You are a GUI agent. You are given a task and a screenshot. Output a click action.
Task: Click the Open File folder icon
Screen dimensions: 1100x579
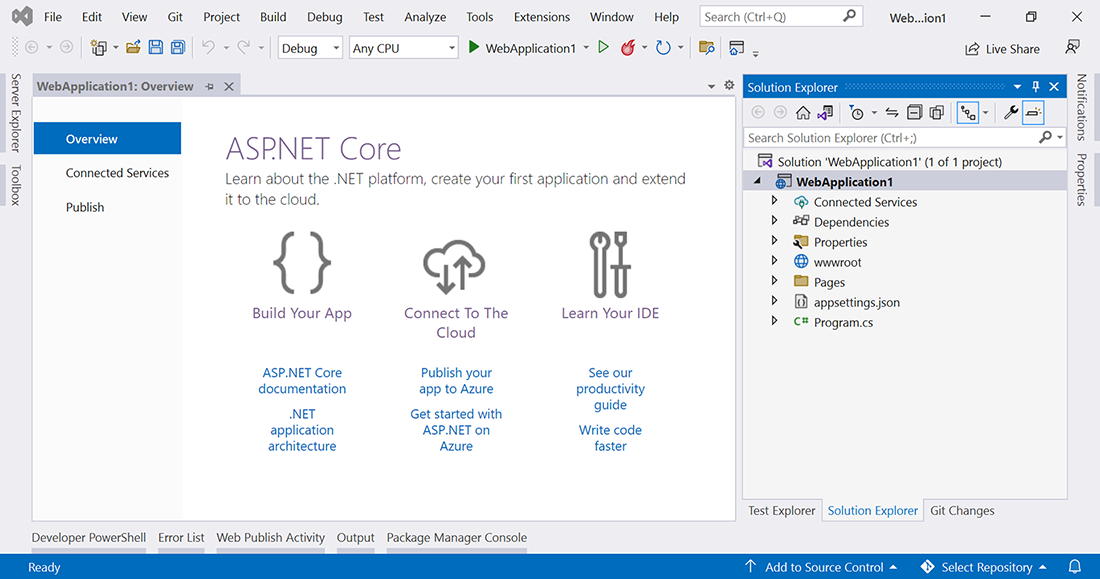pos(133,48)
